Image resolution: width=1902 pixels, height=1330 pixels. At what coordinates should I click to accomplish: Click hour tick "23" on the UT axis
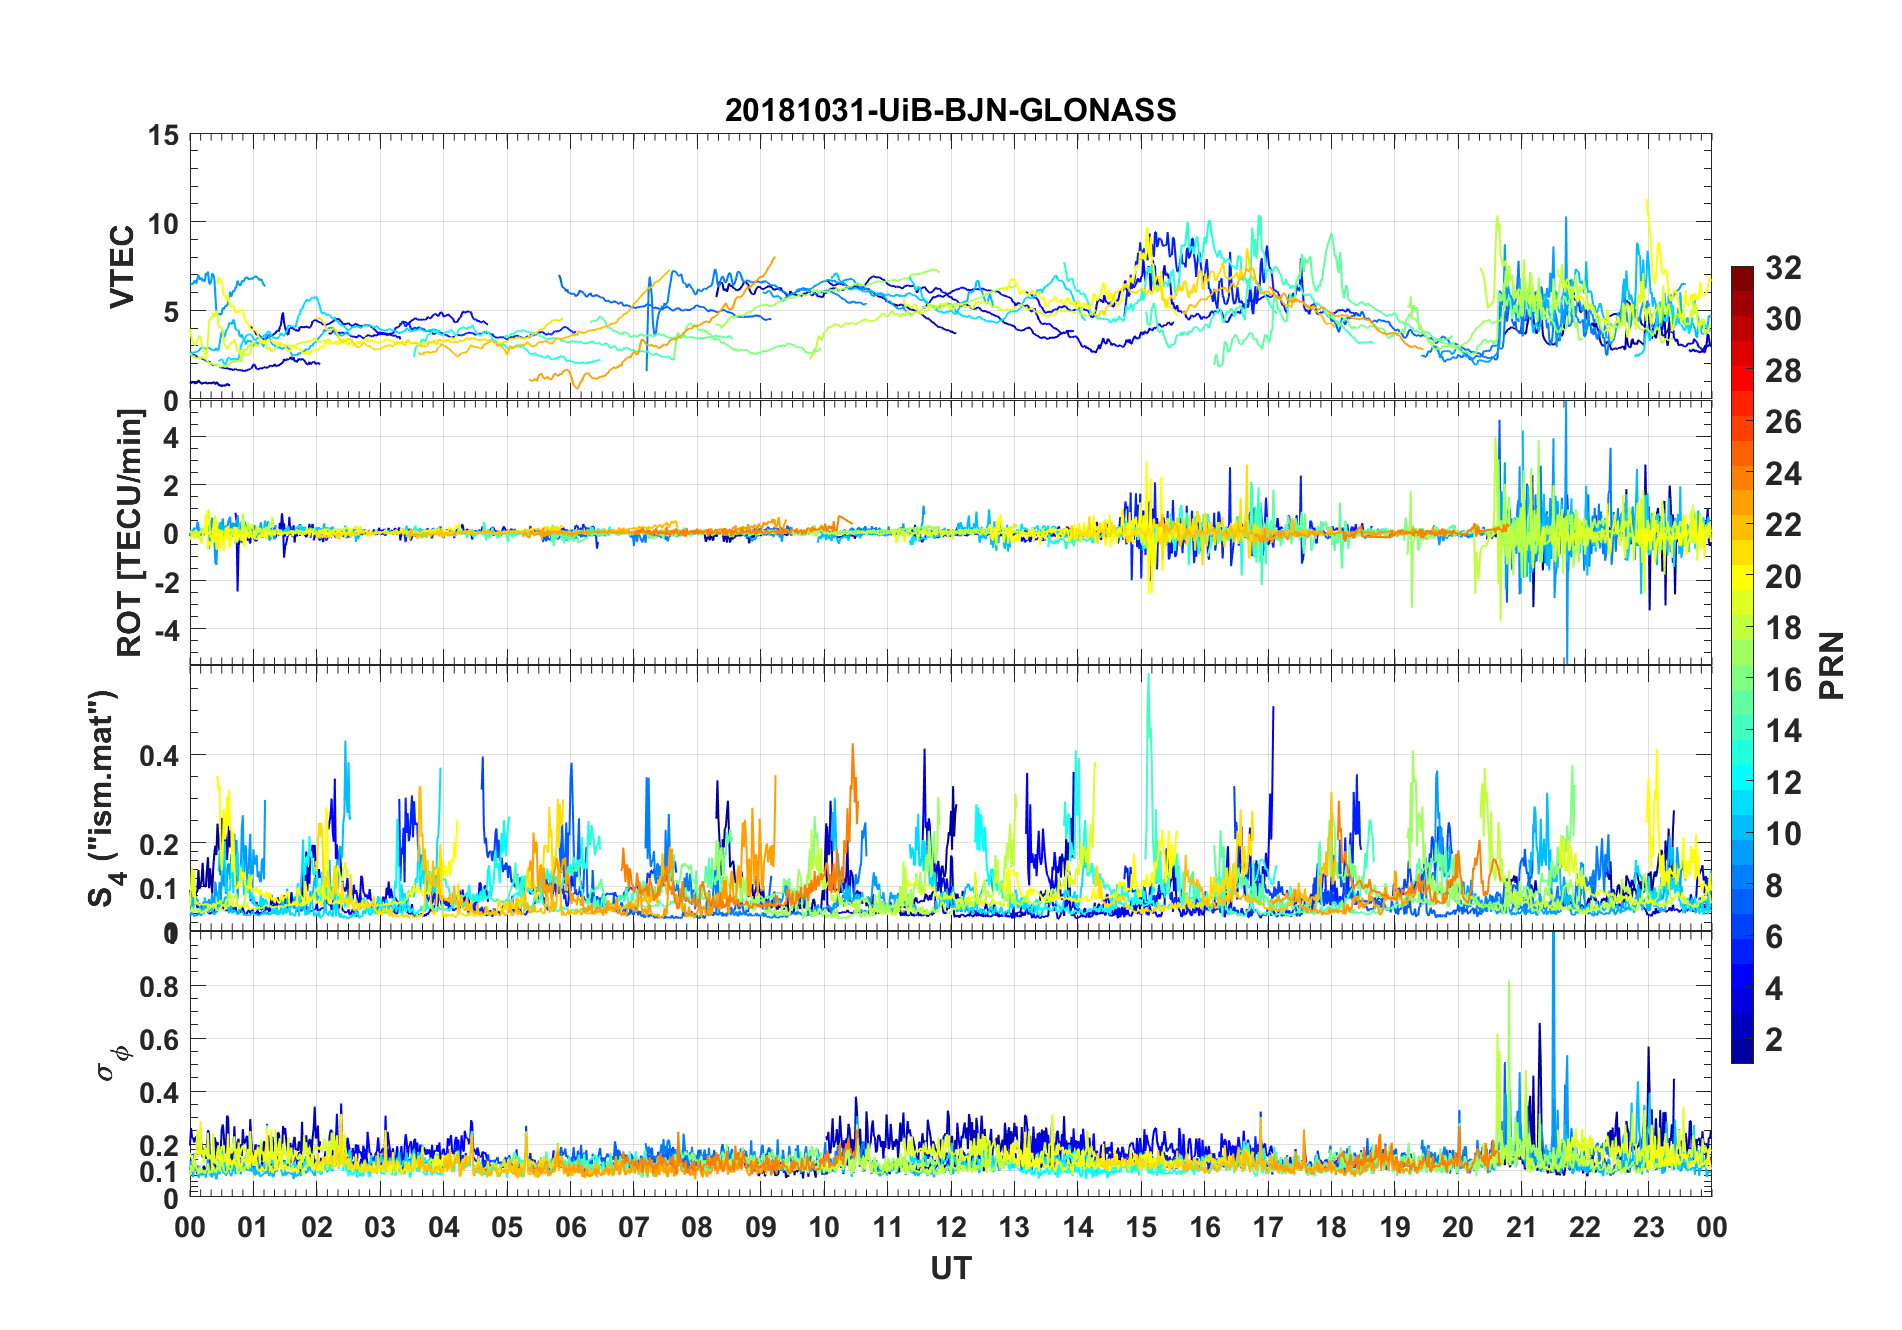1648,1227
